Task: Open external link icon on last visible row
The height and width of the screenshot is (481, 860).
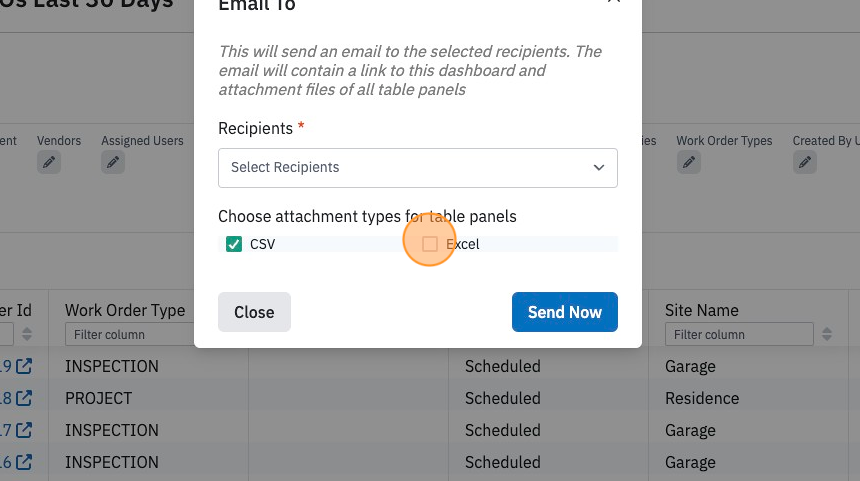Action: (x=24, y=462)
